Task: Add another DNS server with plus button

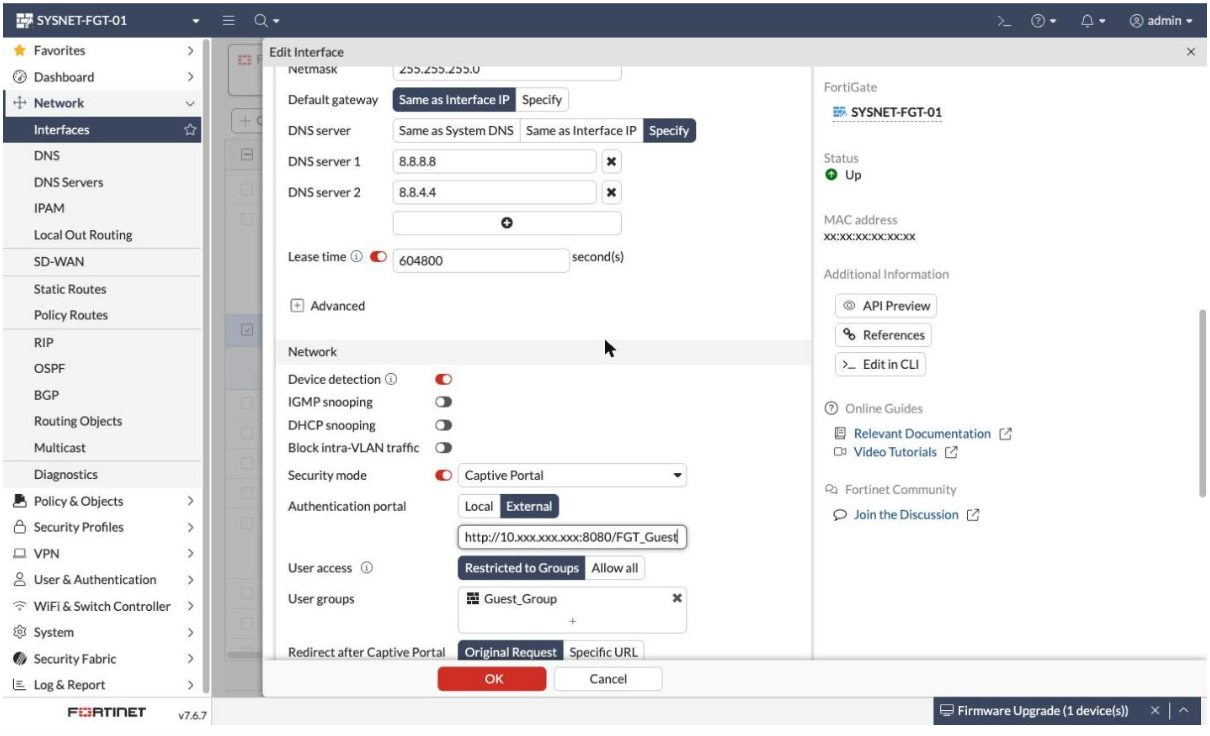Action: click(x=507, y=223)
